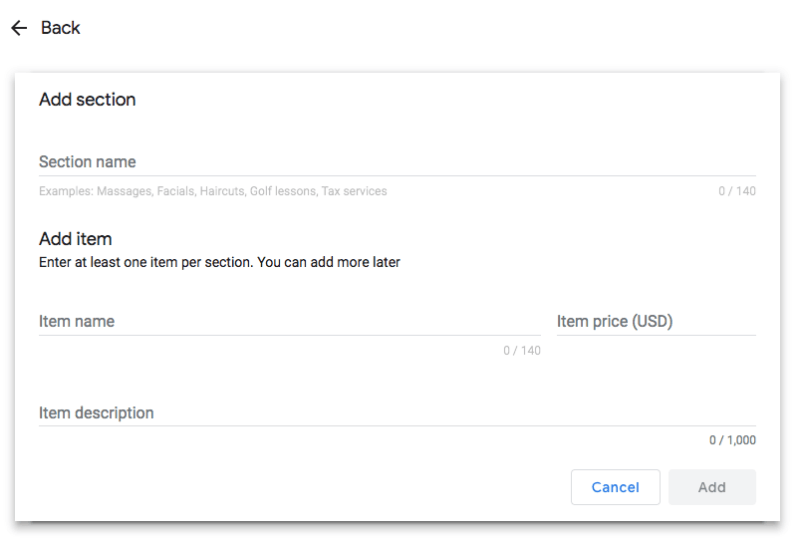The image size is (800, 540).
Task: Click the Item price (USD) placeholder label
Action: (615, 321)
